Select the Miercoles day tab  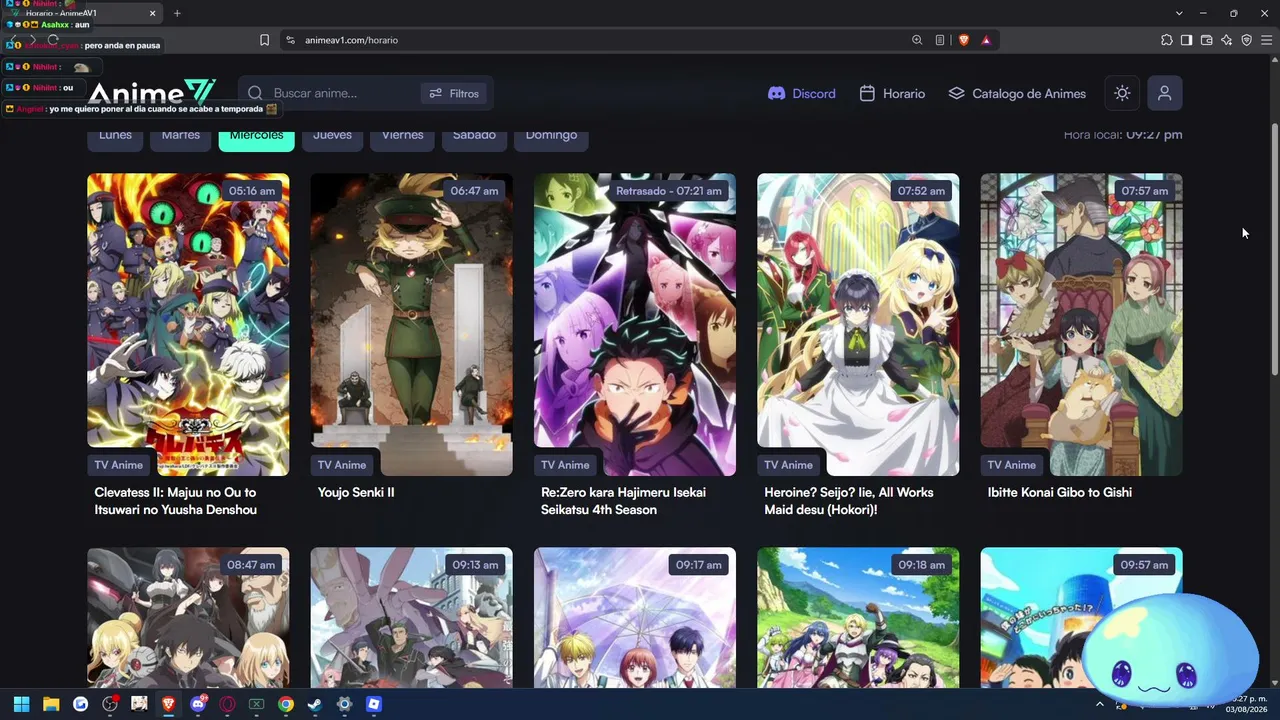[x=256, y=136]
